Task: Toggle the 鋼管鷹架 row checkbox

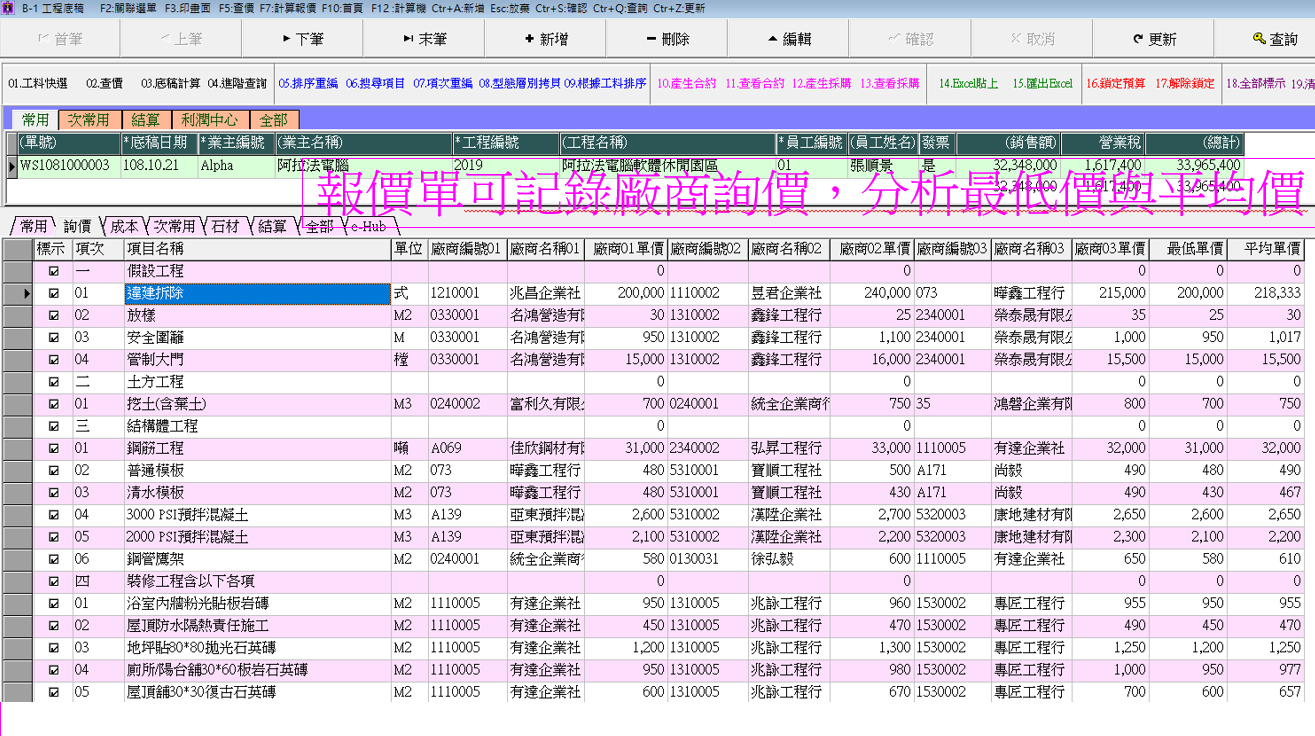Action: 54,559
